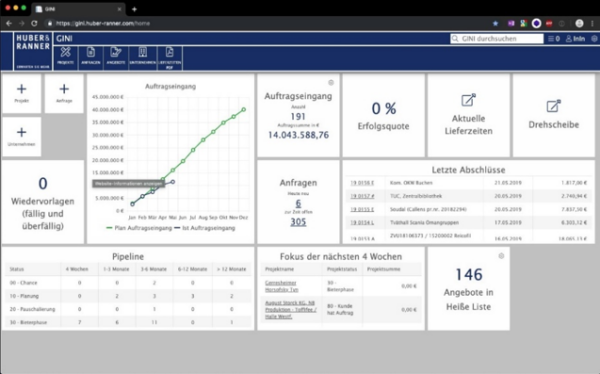Viewport: 600px width, 374px height.
Task: Open the Gerresheimer project link
Action: point(281,286)
